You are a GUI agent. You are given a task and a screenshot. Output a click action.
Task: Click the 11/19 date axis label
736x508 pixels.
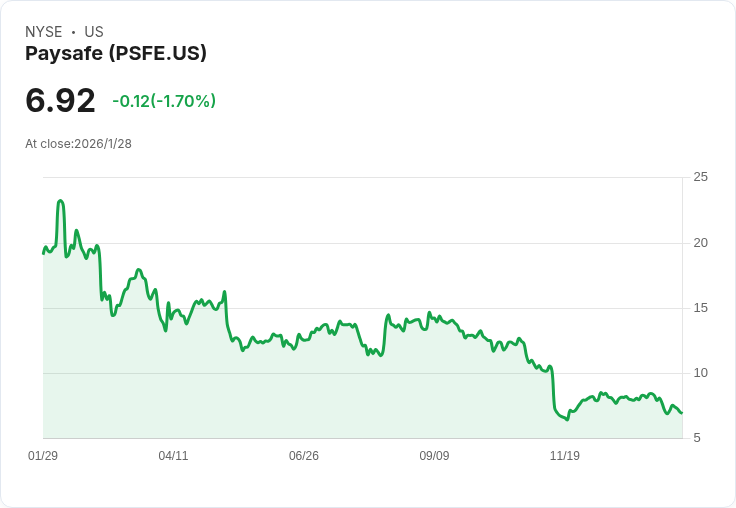(565, 456)
